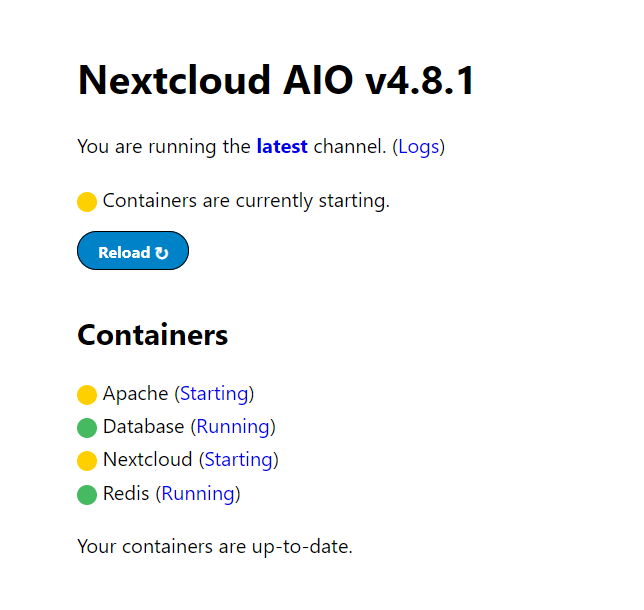The image size is (644, 610).
Task: Click the 'Your containers are up-to-date' text
Action: point(215,547)
